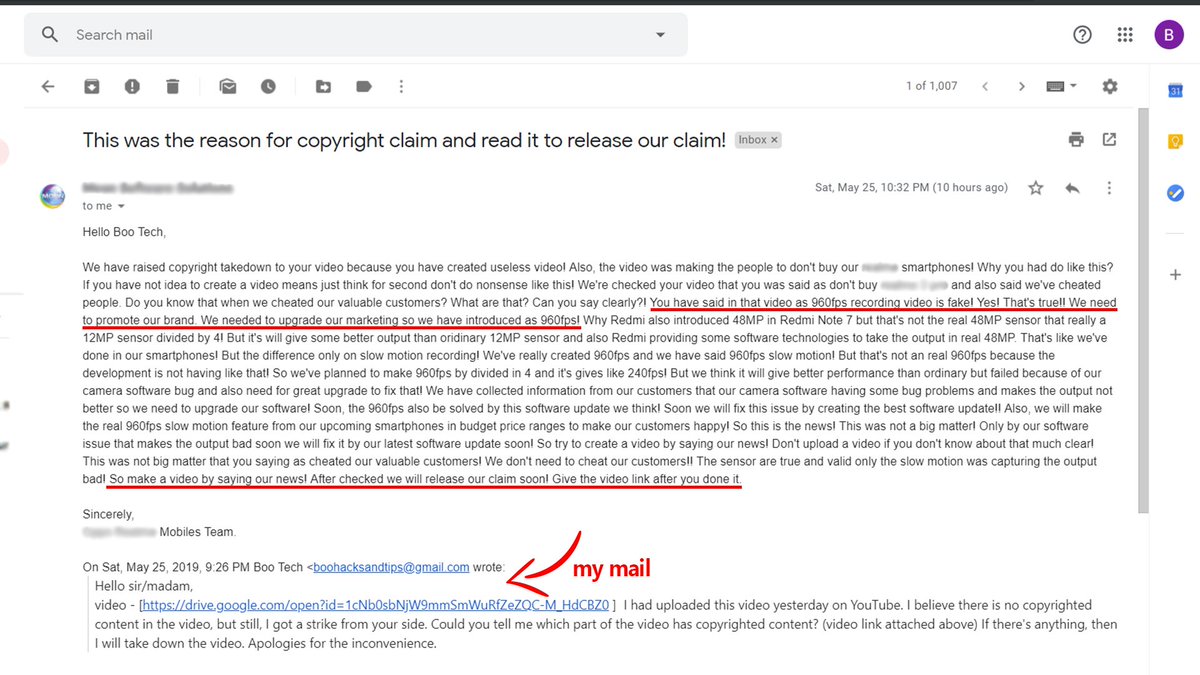Move email to a folder
1200x675 pixels.
point(324,87)
